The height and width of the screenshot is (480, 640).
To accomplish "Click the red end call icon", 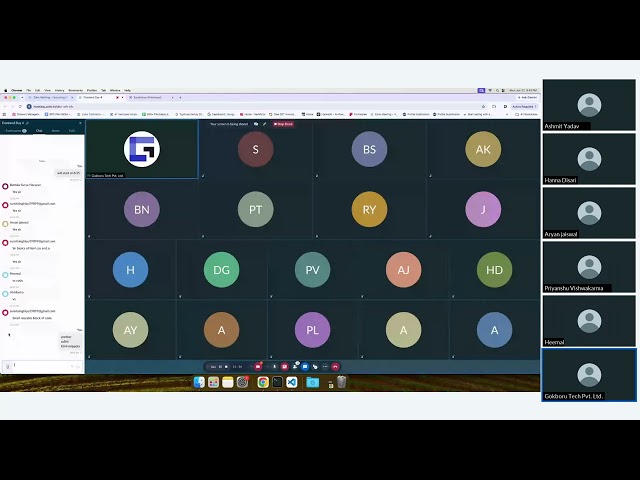I will coord(336,367).
